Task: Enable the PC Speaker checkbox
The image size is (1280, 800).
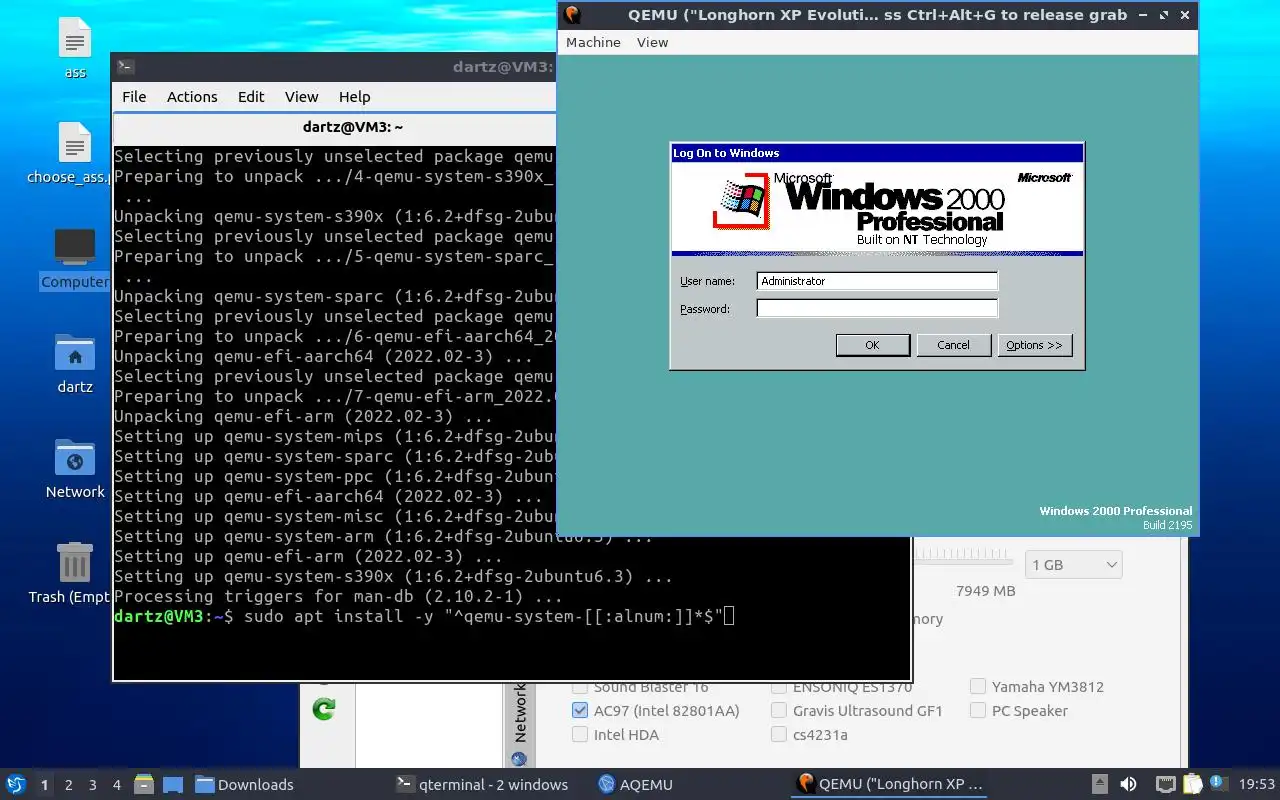Action: (x=978, y=711)
